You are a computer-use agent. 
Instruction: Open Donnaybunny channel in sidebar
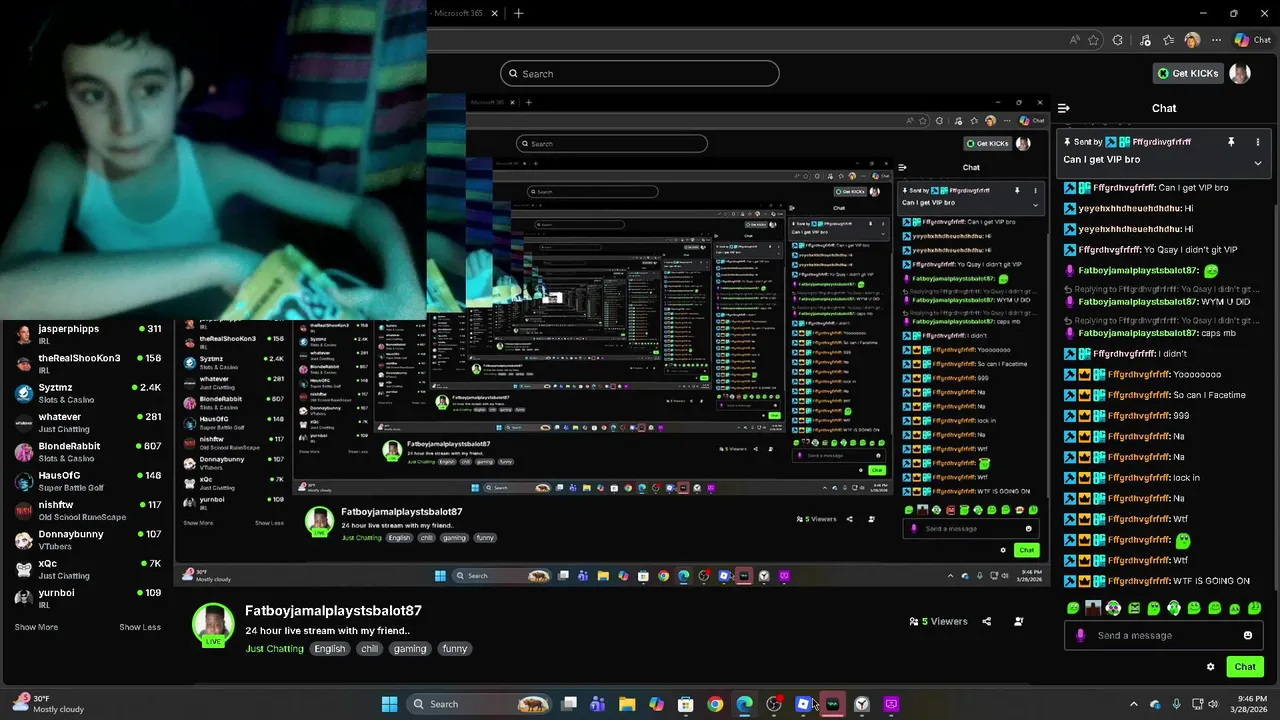(x=87, y=539)
